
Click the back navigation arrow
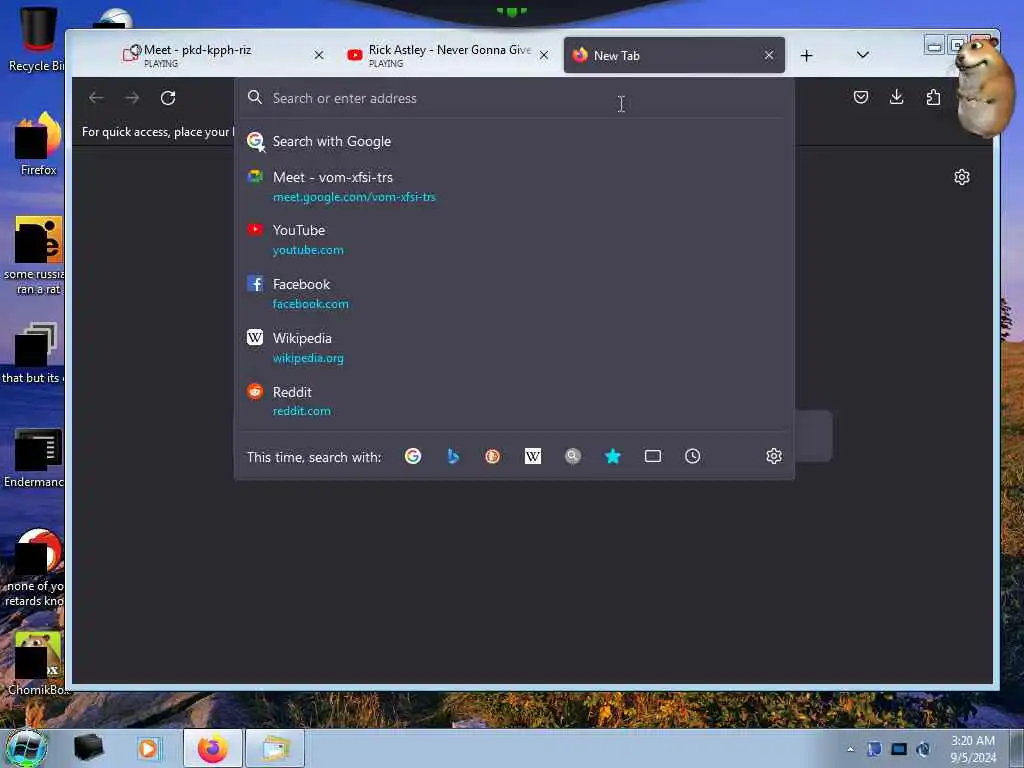click(x=96, y=98)
